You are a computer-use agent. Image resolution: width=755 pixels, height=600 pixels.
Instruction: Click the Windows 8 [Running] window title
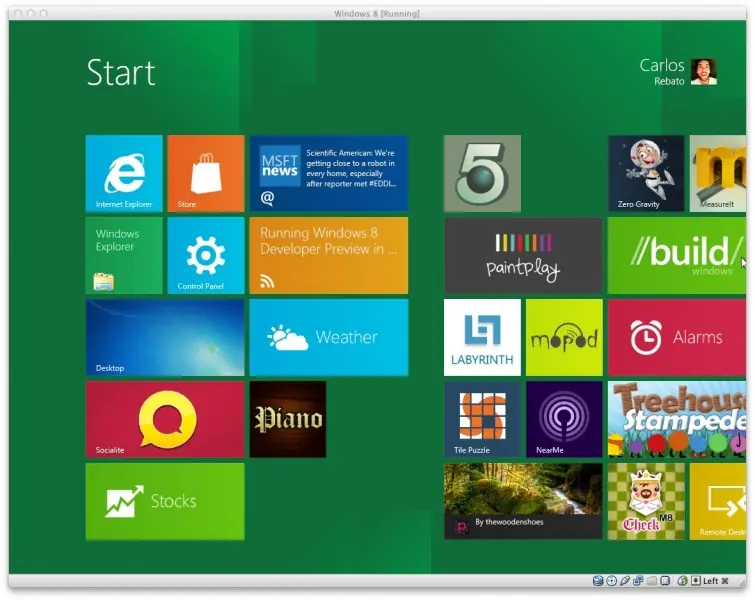tap(377, 13)
